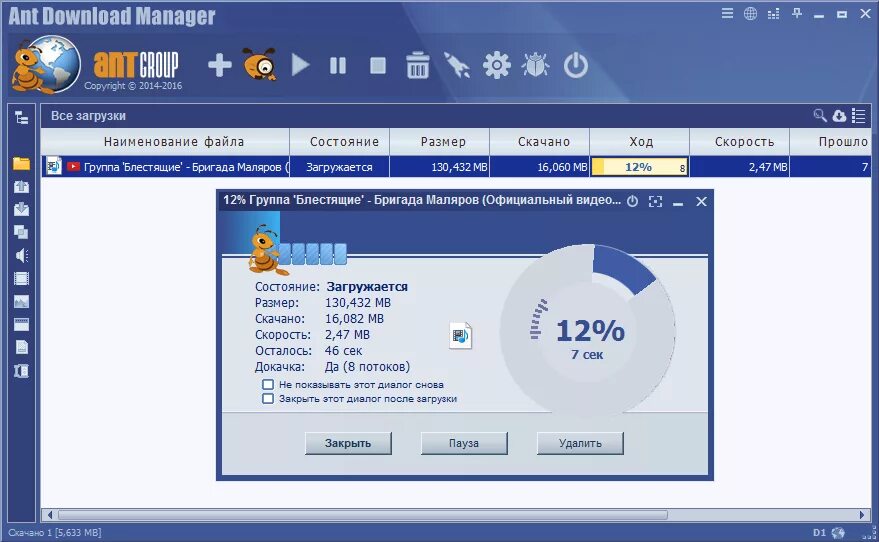Click the horizontal scrollbar left arrow

[50, 515]
